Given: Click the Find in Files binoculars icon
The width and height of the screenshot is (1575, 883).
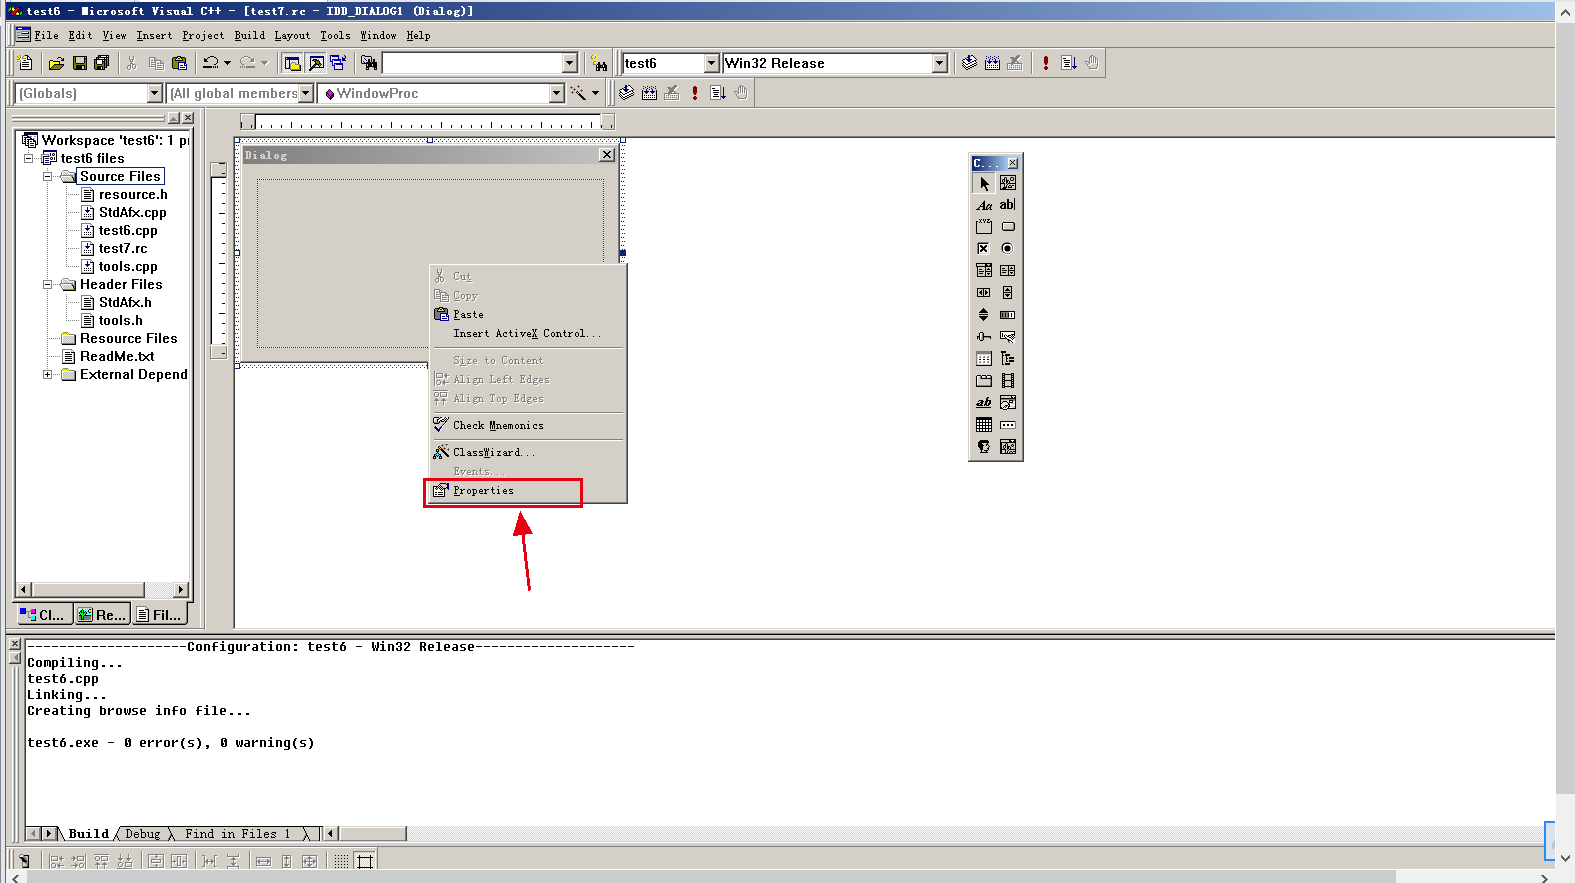Looking at the screenshot, I should coord(369,63).
